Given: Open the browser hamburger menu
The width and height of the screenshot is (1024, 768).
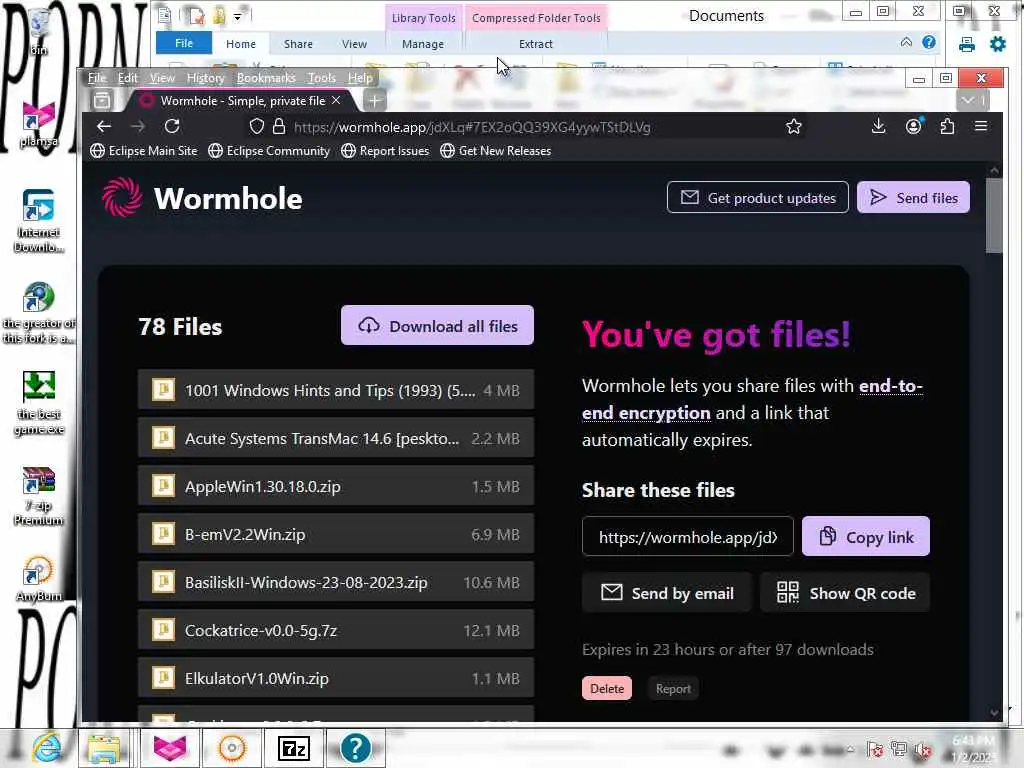Looking at the screenshot, I should 981,127.
